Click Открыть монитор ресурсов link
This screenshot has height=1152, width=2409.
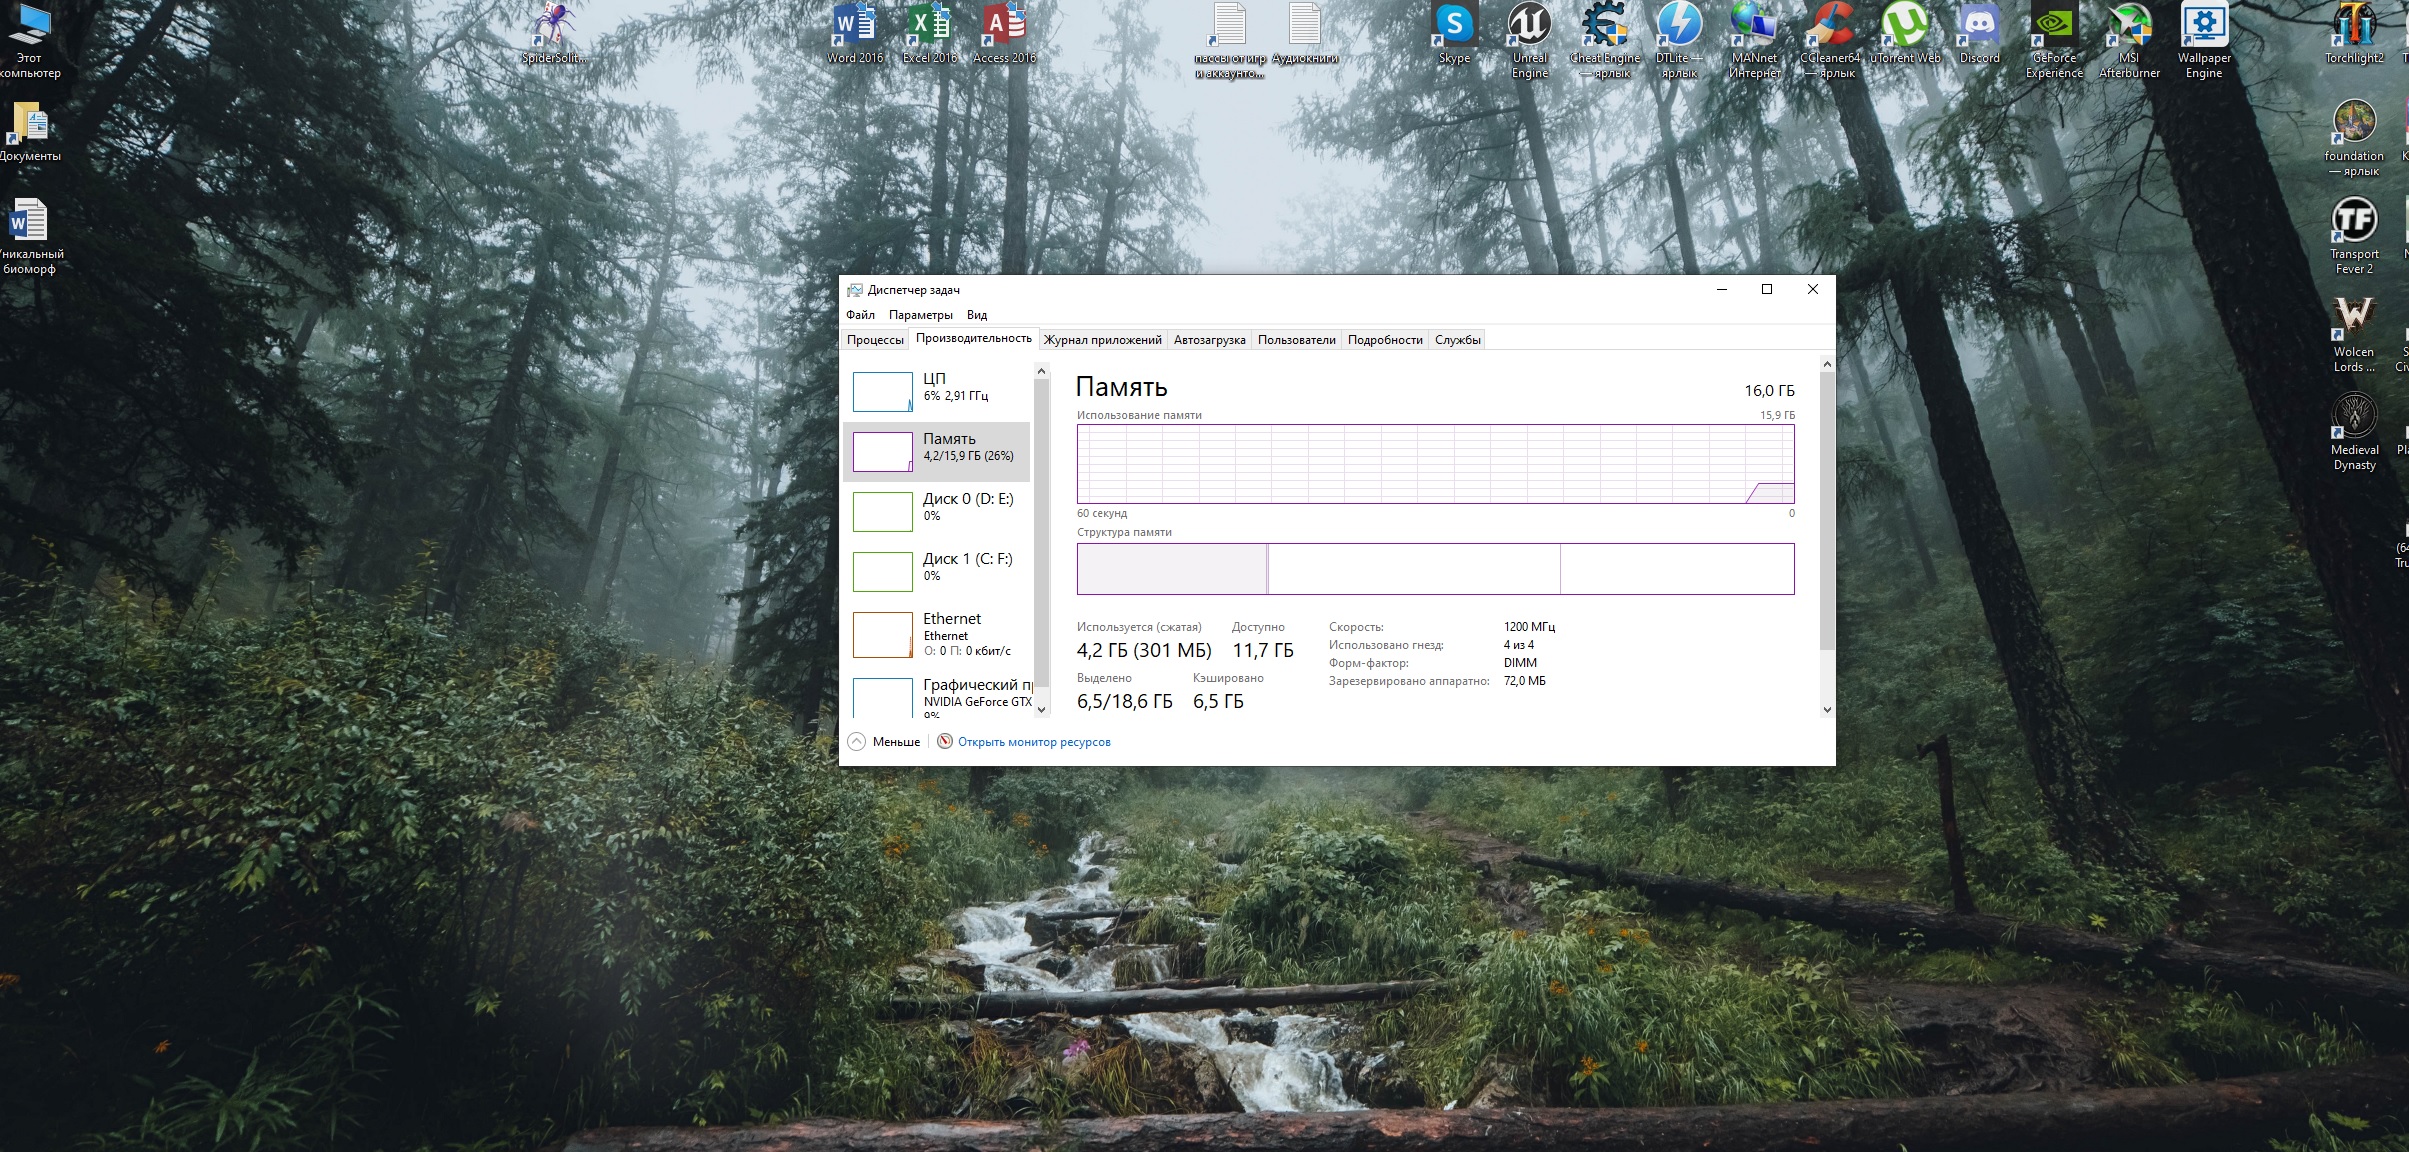click(1033, 742)
